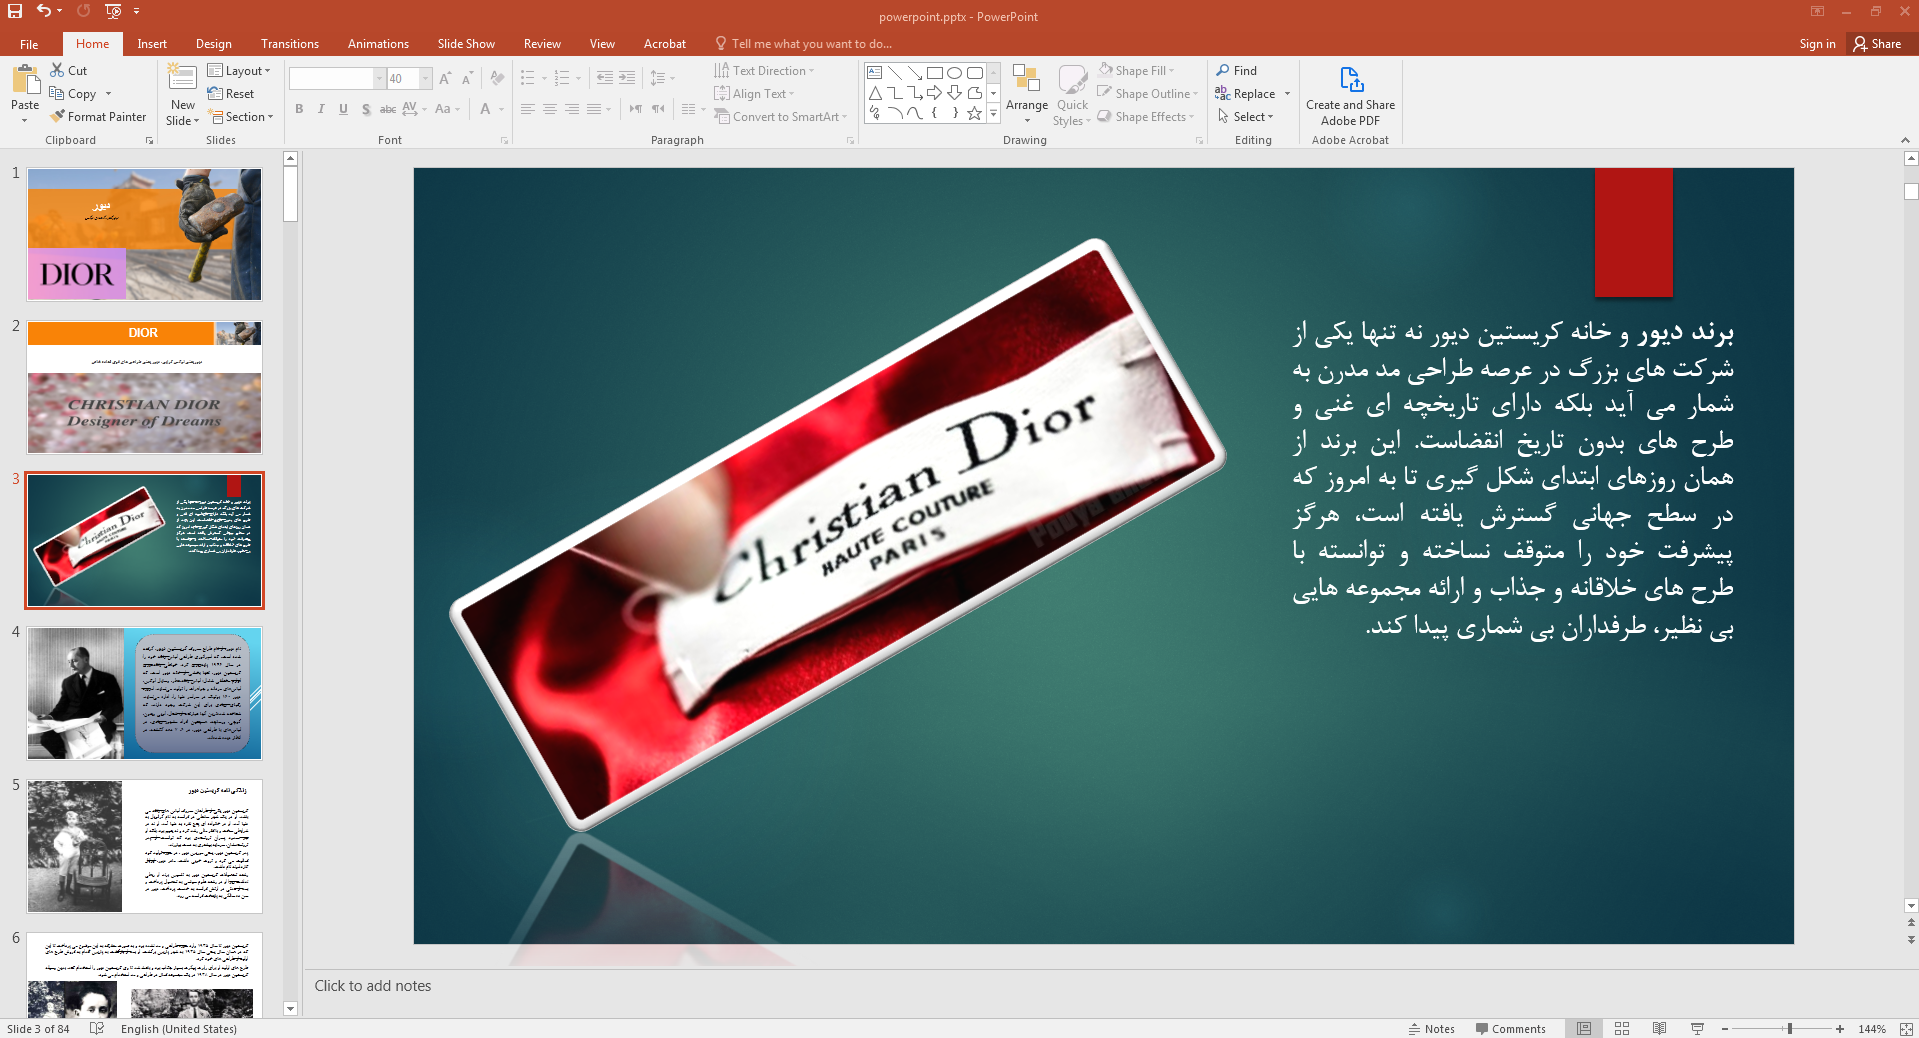Align text center icon
The image size is (1919, 1038).
click(550, 109)
